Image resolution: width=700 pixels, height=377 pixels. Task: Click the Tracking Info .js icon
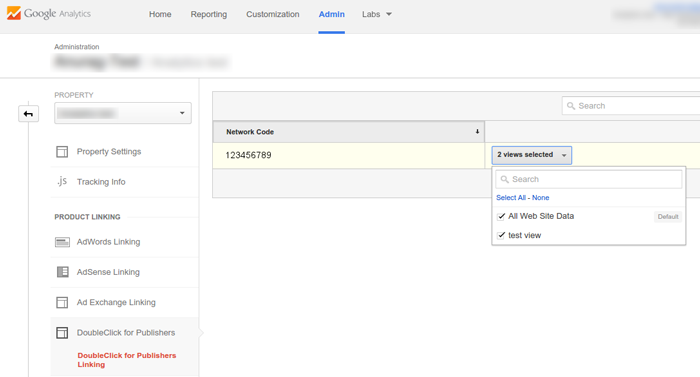(x=62, y=181)
